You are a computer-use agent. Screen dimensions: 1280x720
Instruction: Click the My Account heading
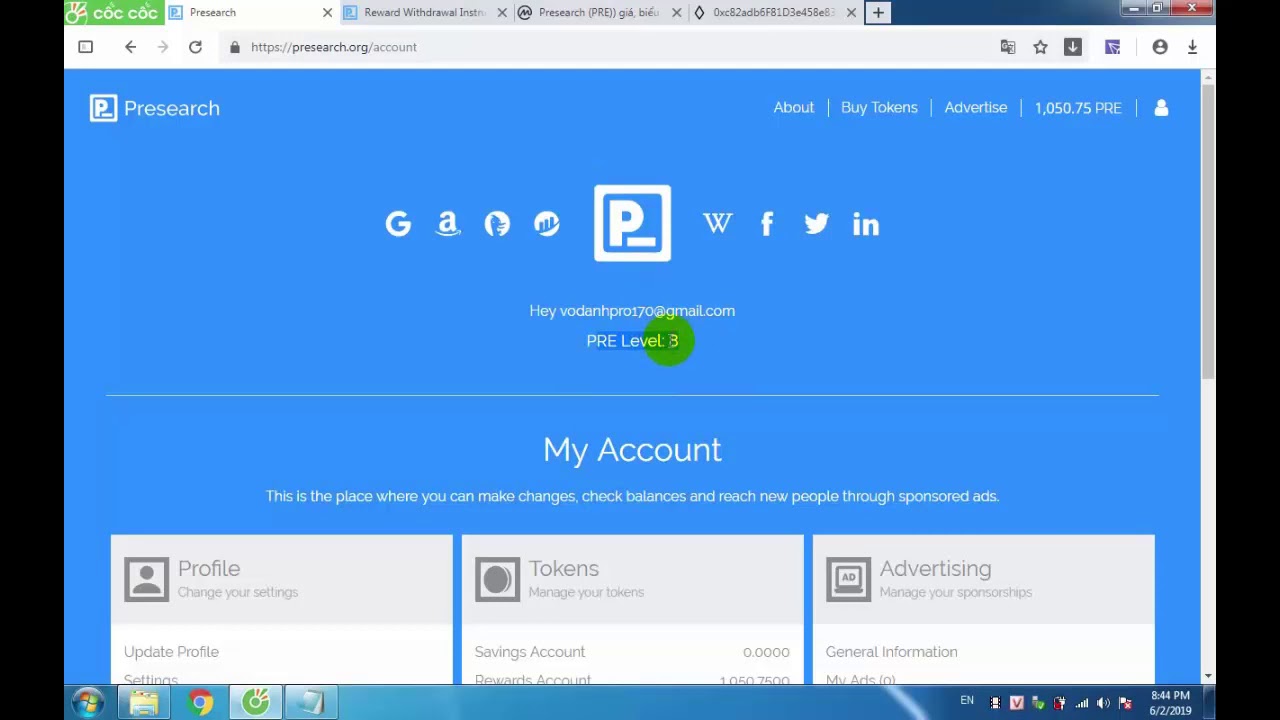coord(632,450)
